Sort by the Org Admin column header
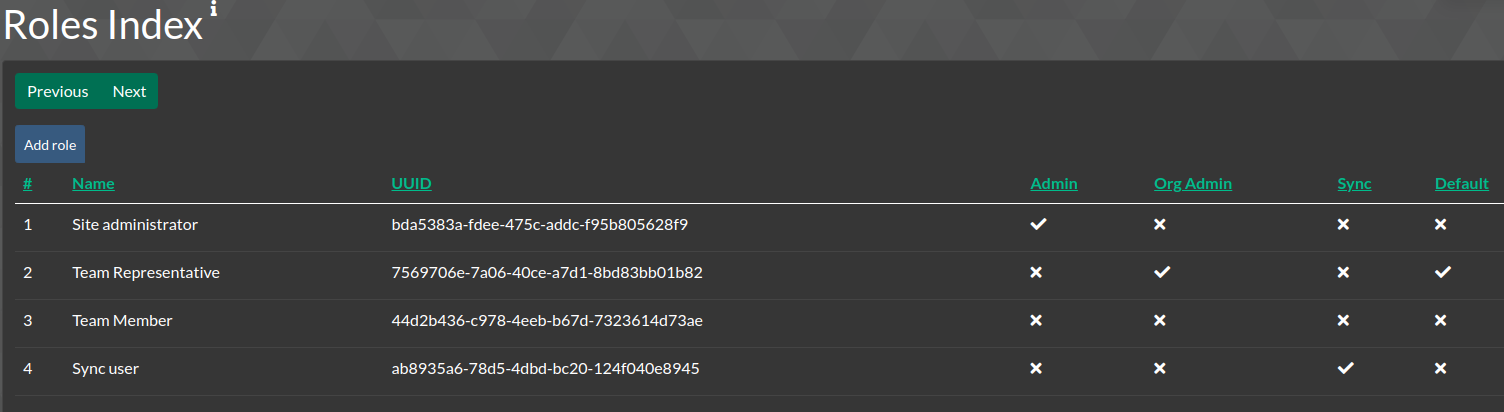 tap(1193, 184)
